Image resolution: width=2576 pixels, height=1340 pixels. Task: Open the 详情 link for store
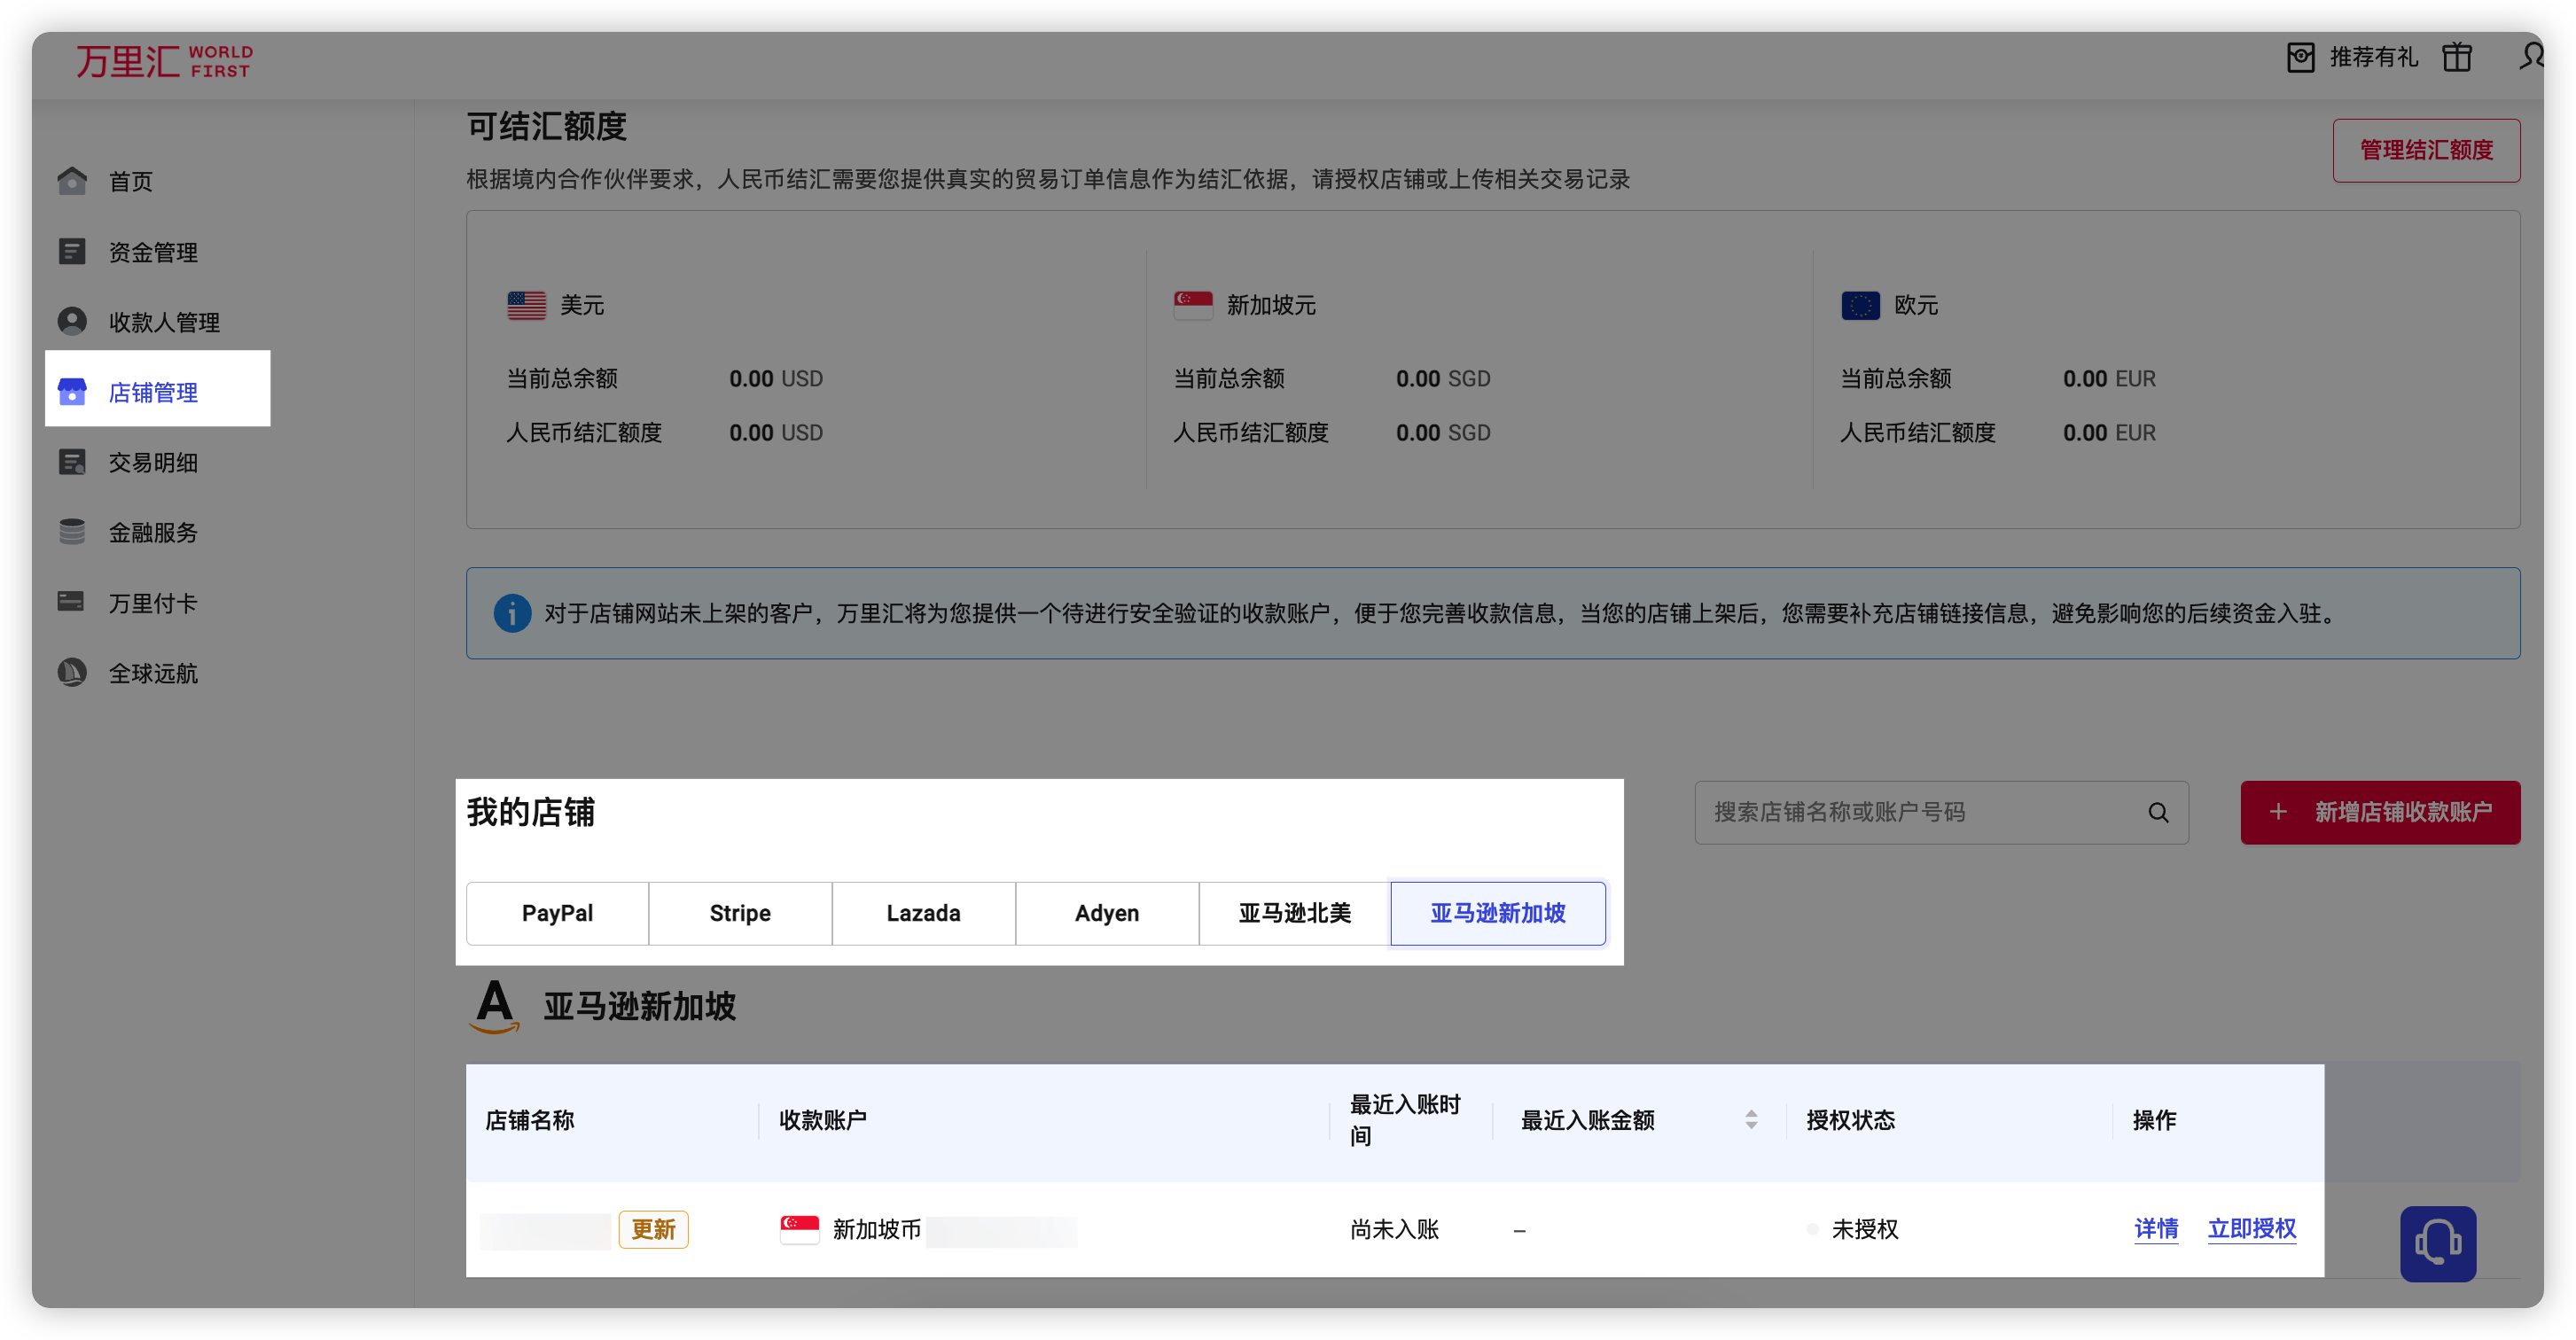(2155, 1228)
